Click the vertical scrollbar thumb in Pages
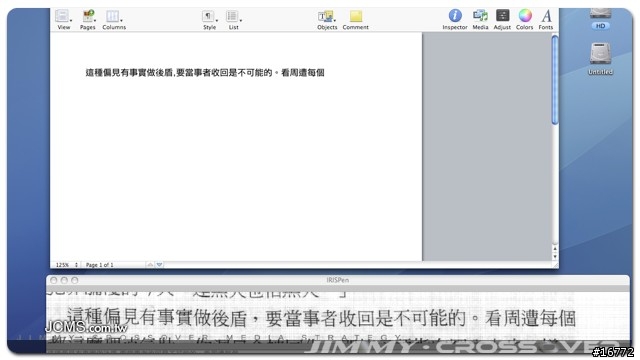The image size is (640, 360). click(x=555, y=80)
